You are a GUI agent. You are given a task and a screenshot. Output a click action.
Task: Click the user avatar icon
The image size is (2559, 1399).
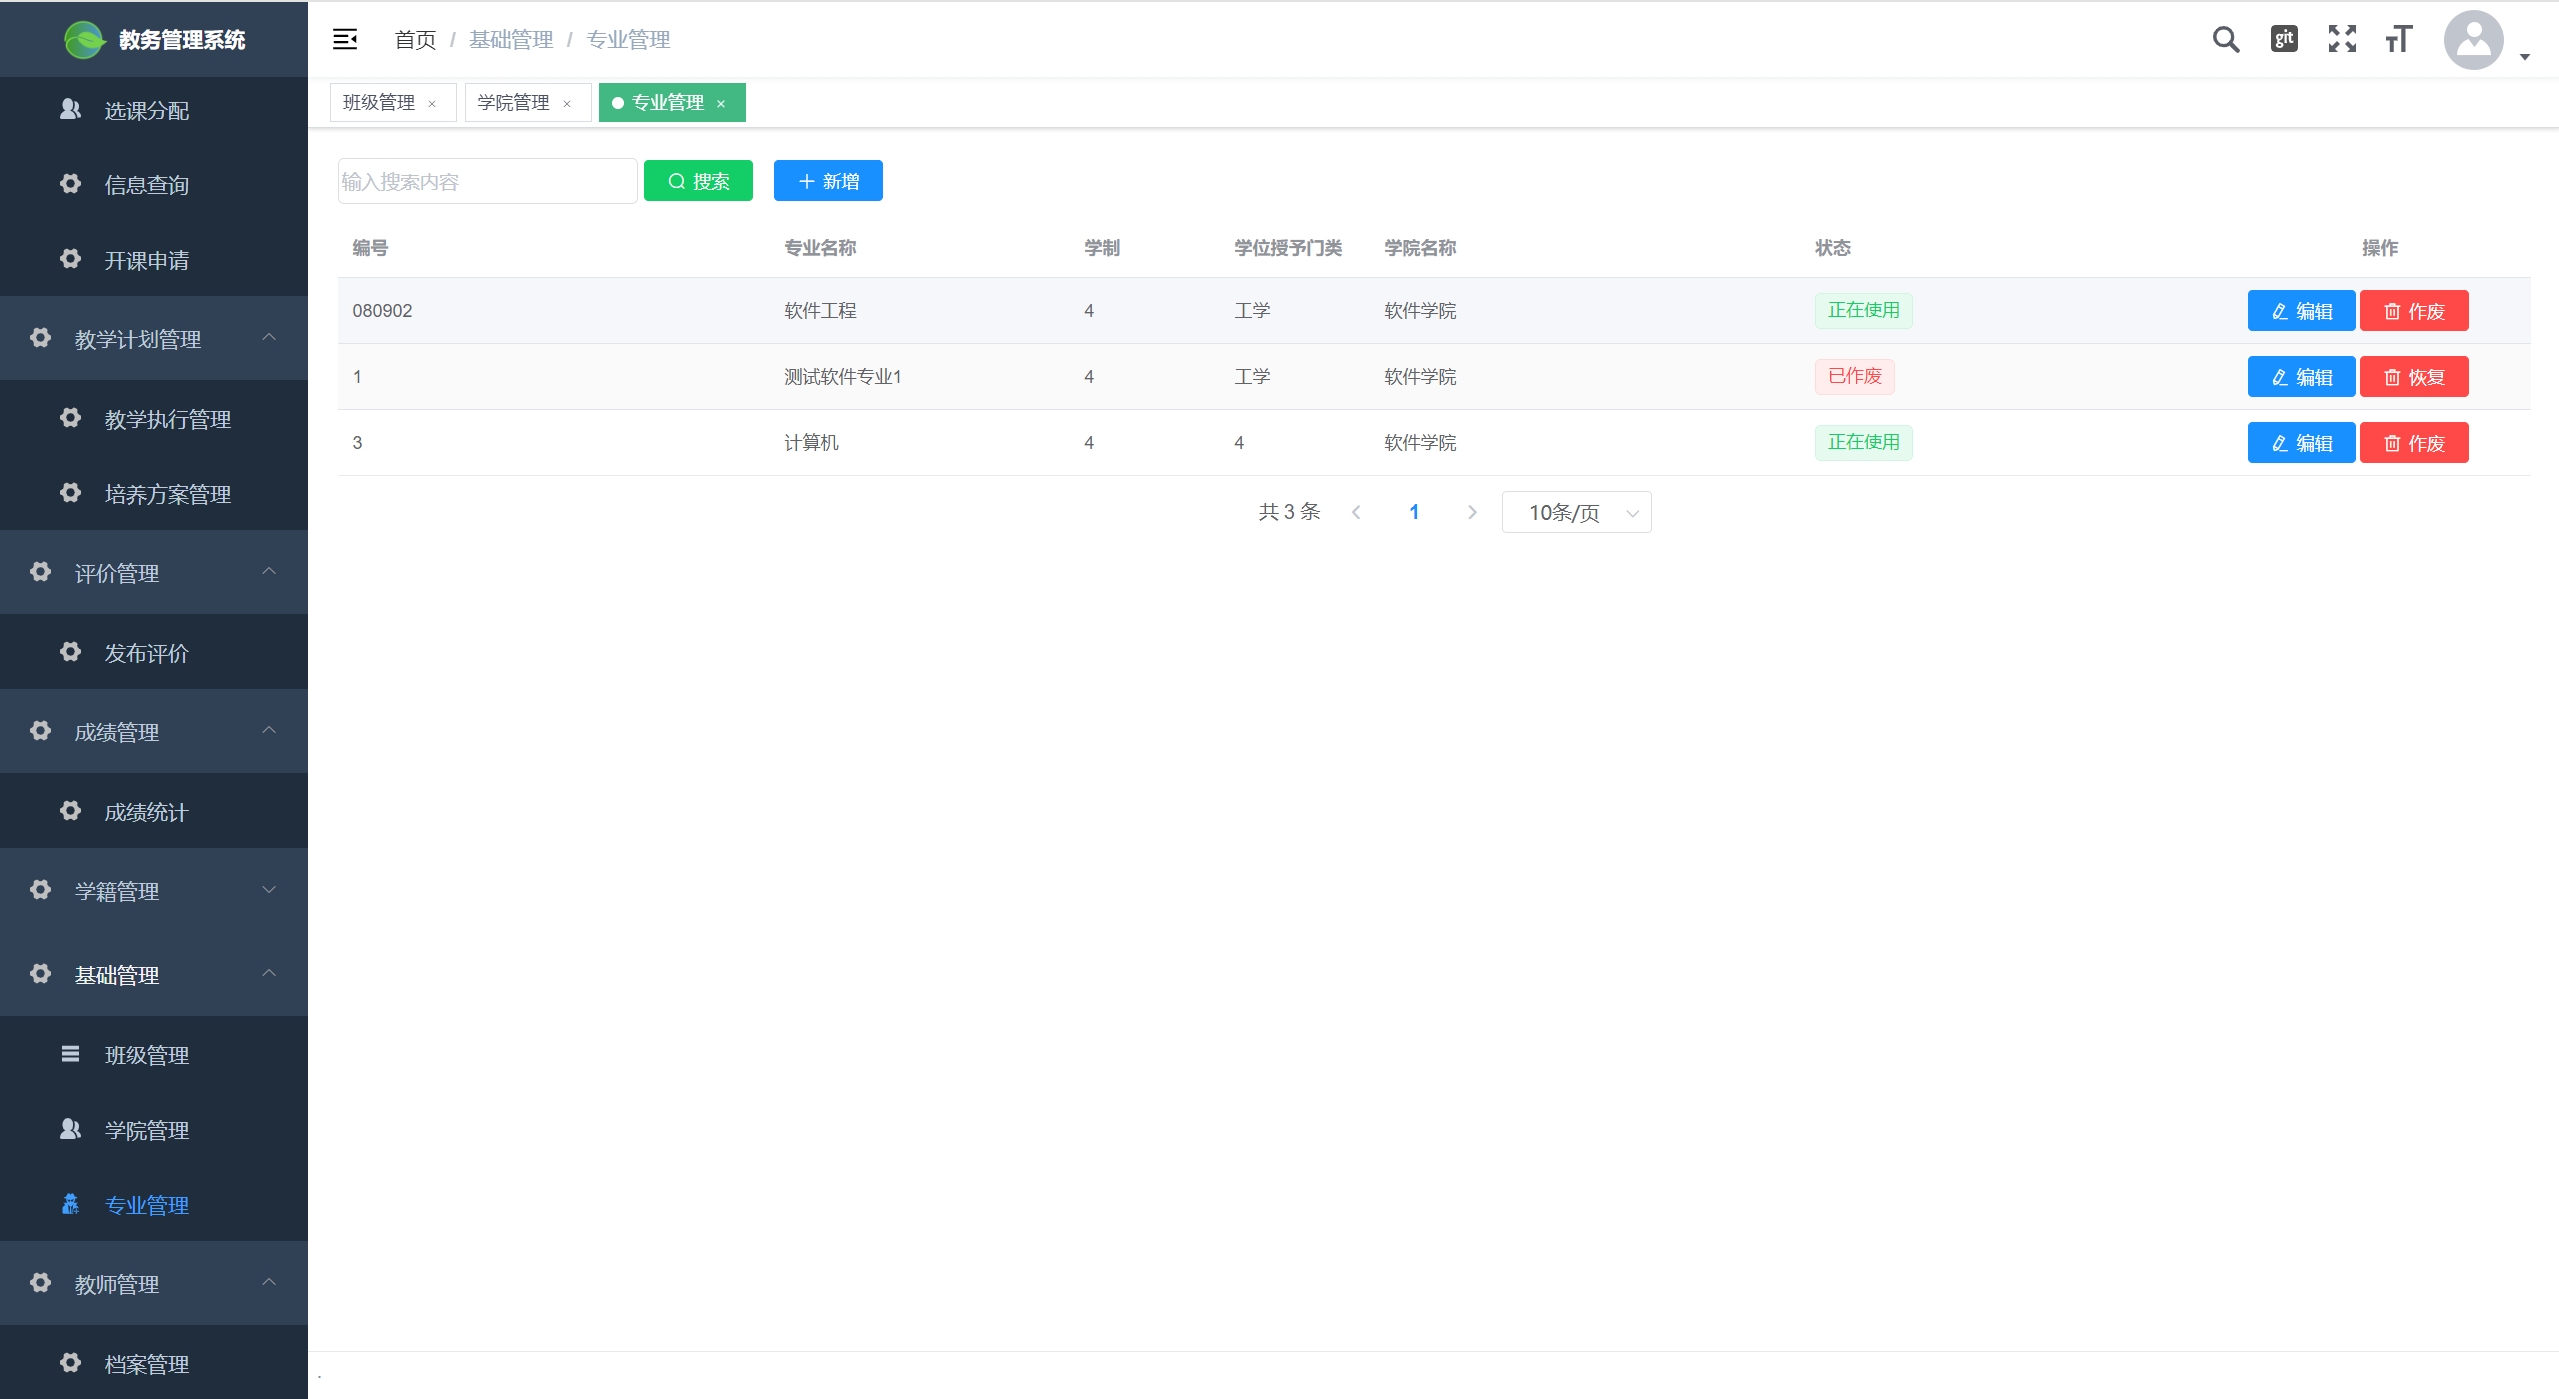pyautogui.click(x=2473, y=40)
